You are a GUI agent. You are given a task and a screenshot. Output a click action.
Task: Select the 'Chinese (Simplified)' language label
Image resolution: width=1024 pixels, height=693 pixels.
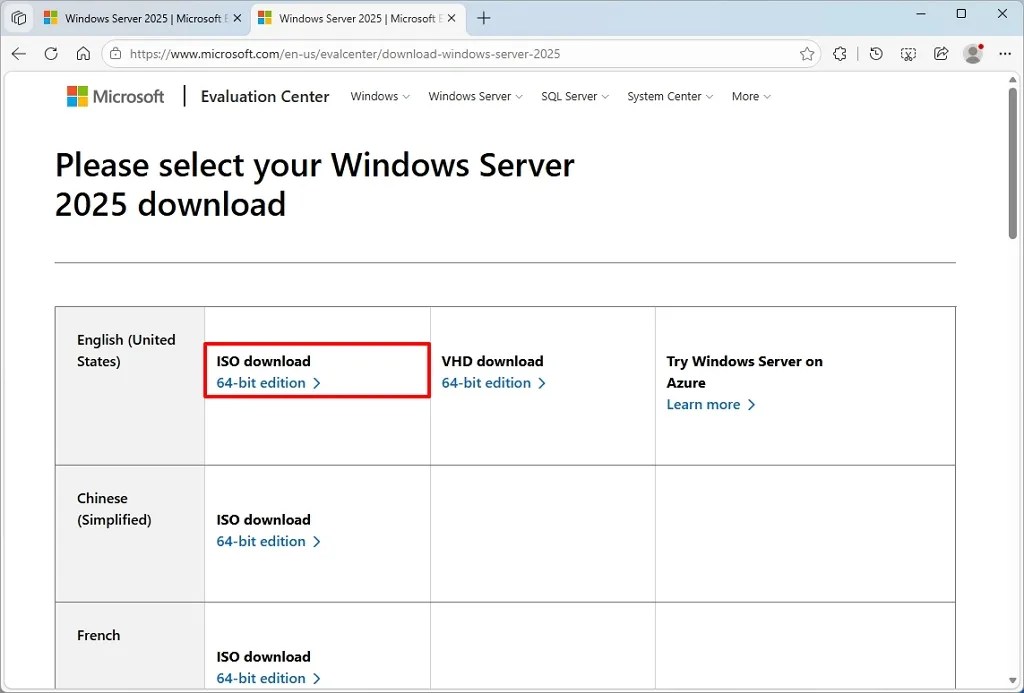point(114,509)
